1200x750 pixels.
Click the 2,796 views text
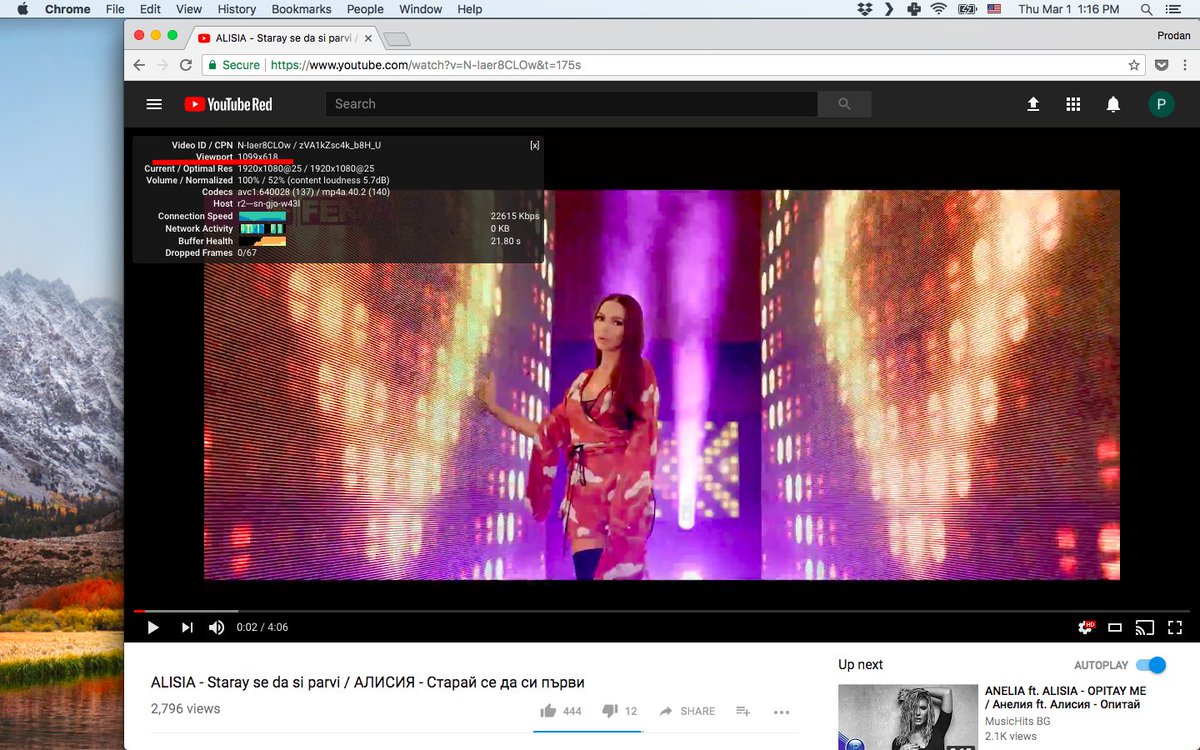185,708
